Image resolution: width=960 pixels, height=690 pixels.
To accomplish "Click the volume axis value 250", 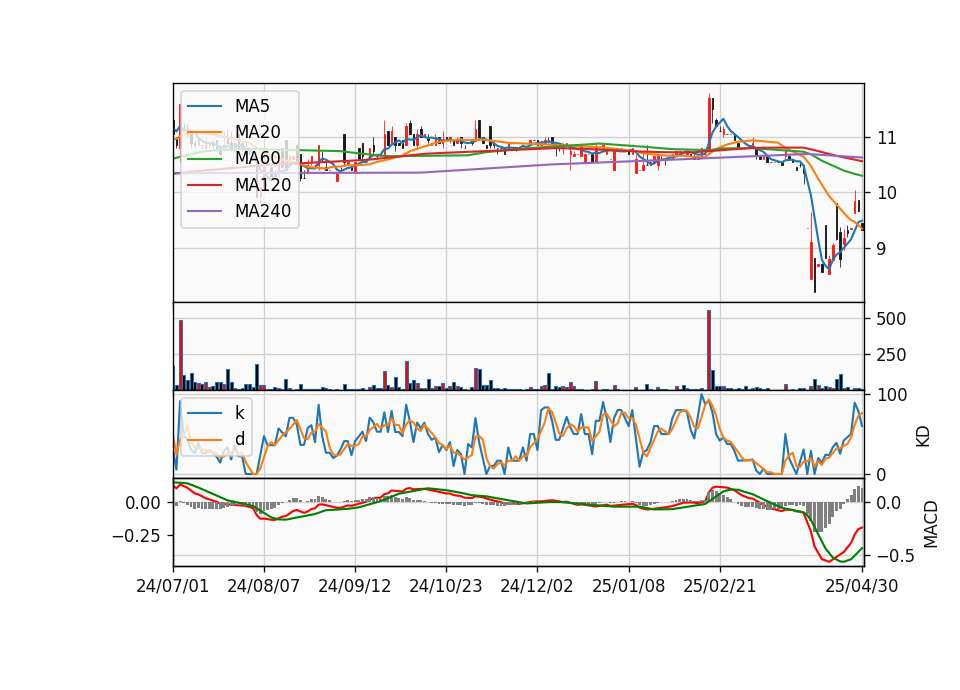I will coord(891,355).
